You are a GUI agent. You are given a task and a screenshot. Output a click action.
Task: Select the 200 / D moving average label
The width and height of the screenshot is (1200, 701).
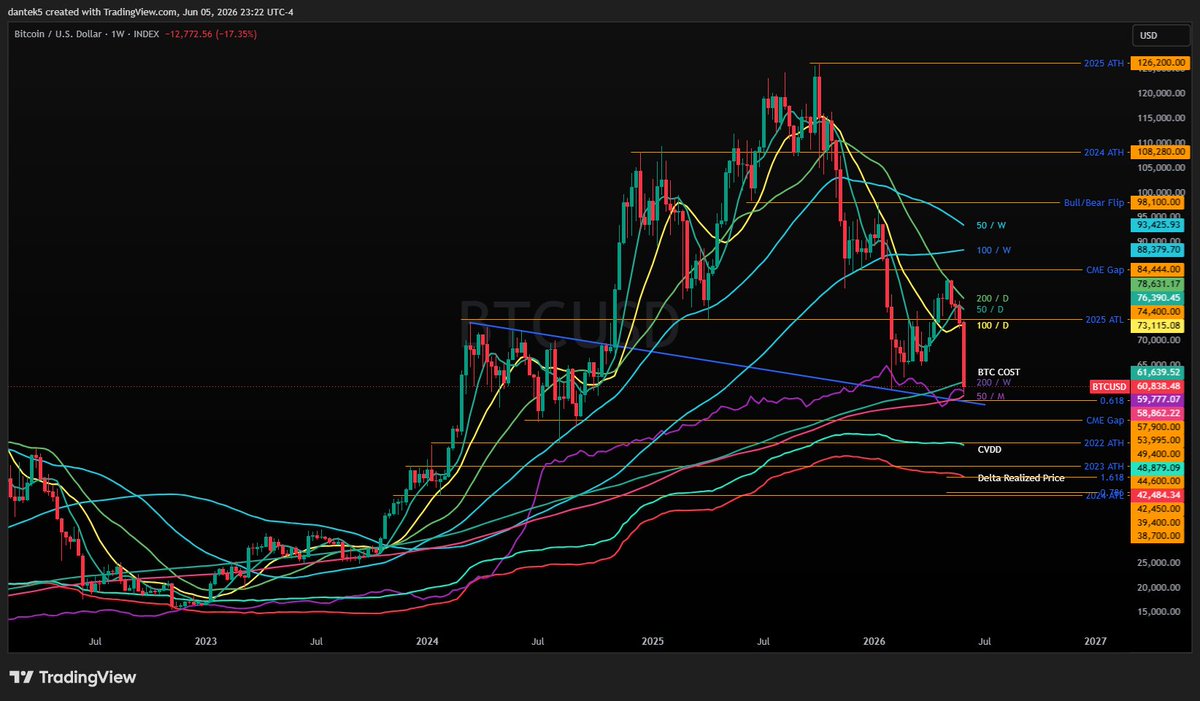point(993,298)
